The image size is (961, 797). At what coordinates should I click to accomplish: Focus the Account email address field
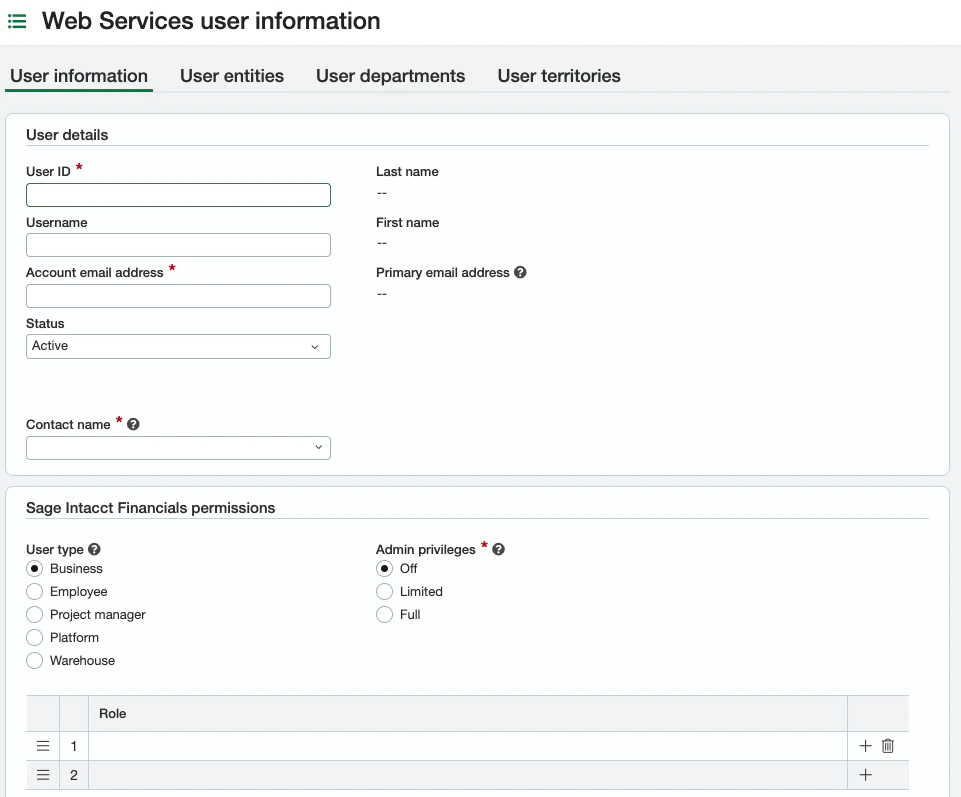pyautogui.click(x=178, y=296)
